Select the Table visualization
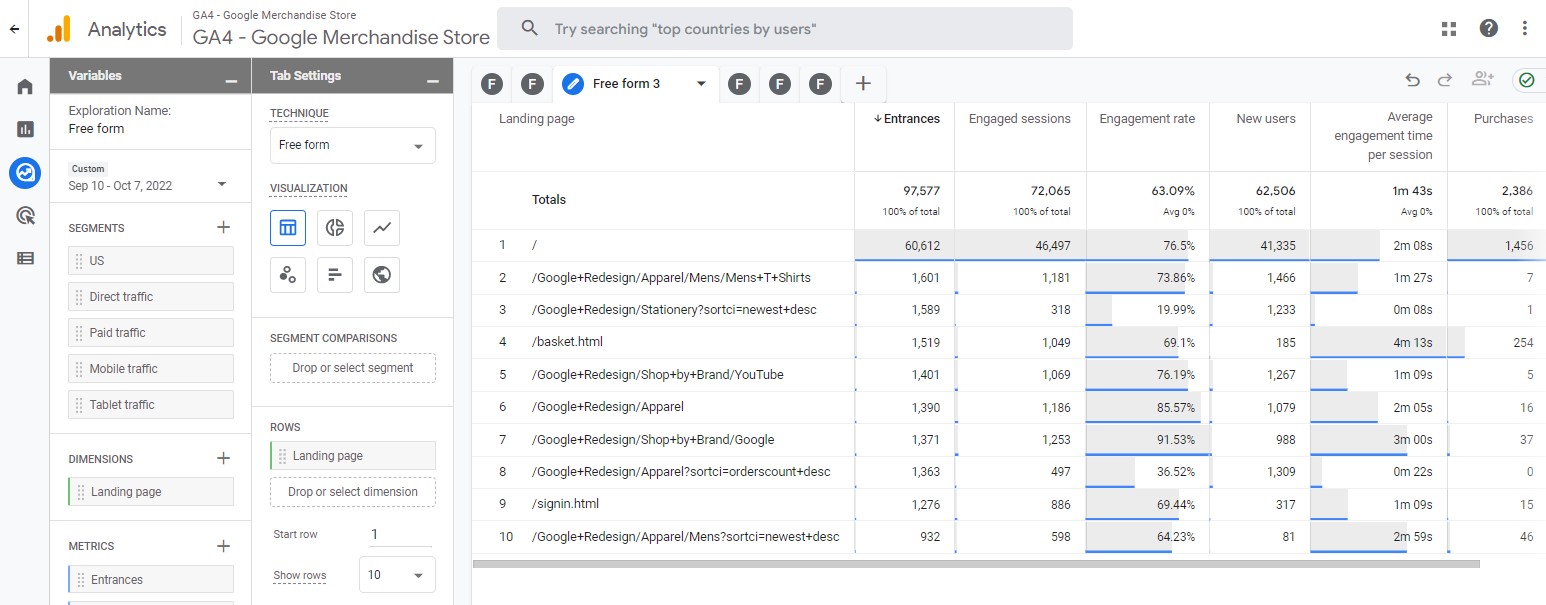Image resolution: width=1546 pixels, height=605 pixels. click(x=288, y=227)
